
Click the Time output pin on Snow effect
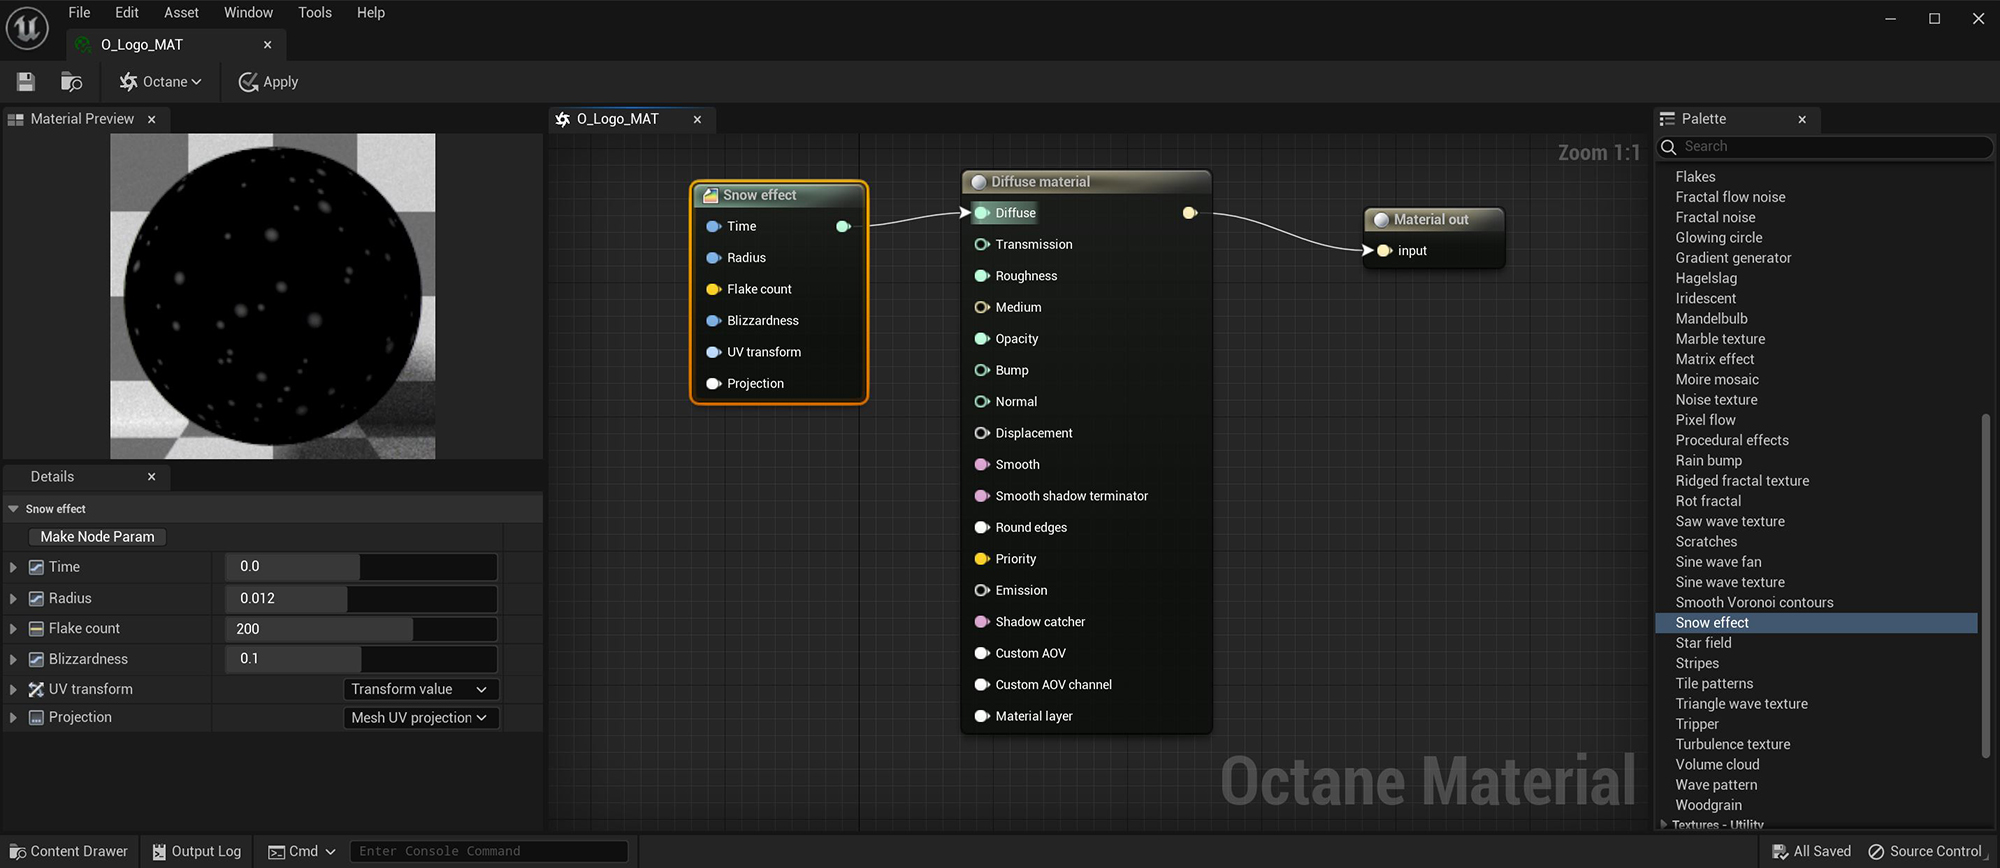point(843,227)
